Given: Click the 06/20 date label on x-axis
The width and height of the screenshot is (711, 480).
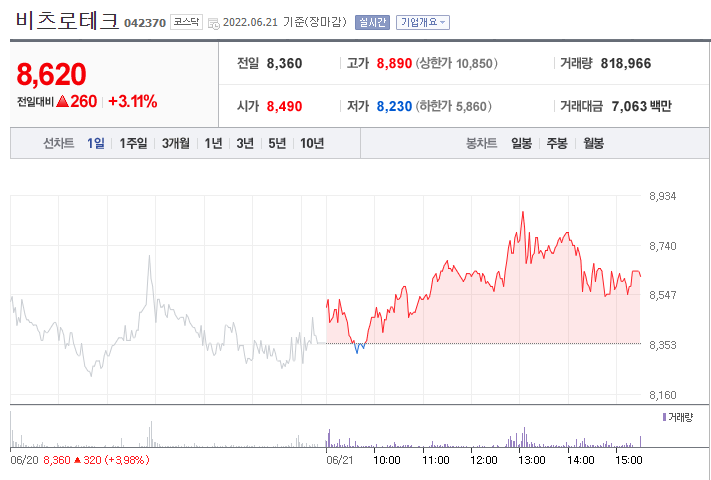Looking at the screenshot, I should (x=24, y=460).
